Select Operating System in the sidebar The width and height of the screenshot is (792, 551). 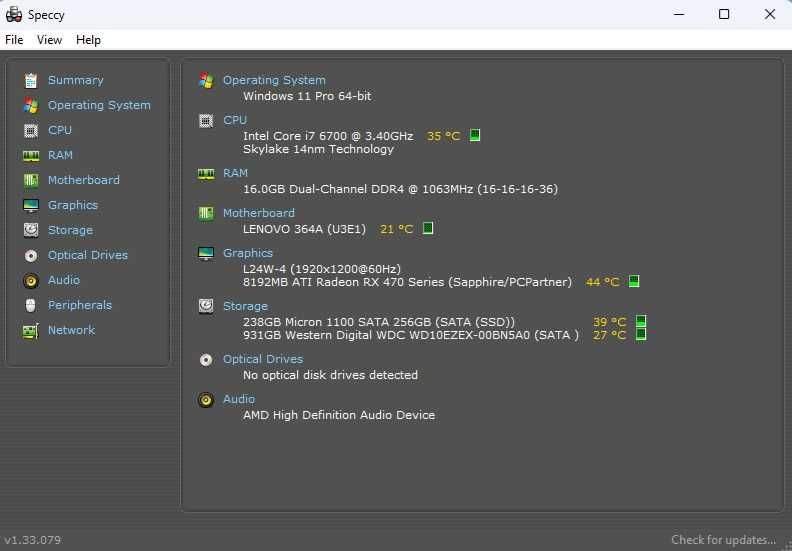pyautogui.click(x=99, y=105)
